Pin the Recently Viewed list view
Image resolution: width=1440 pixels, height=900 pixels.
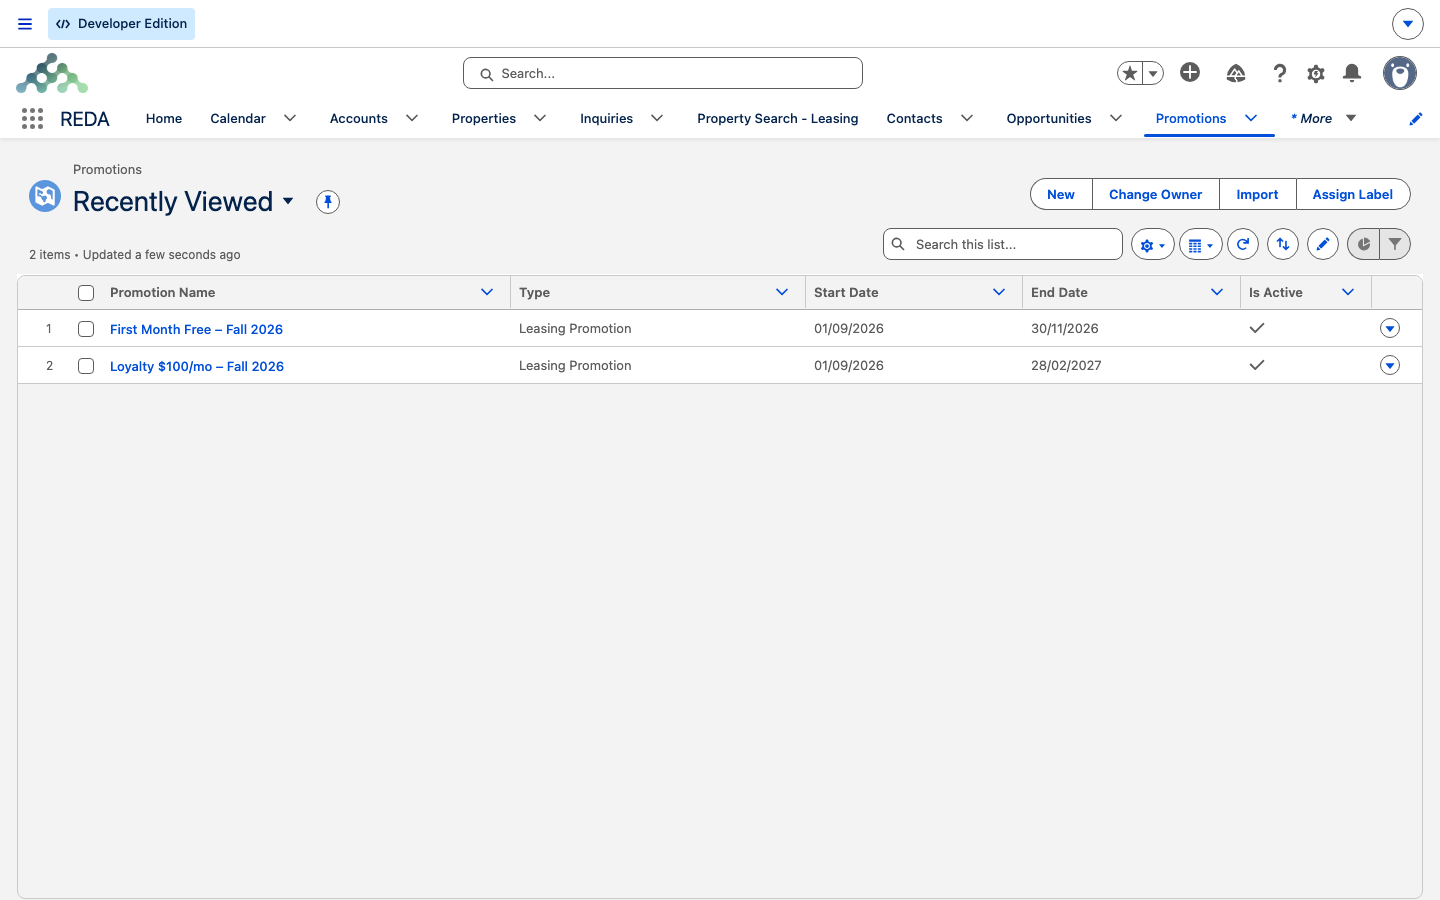click(328, 202)
